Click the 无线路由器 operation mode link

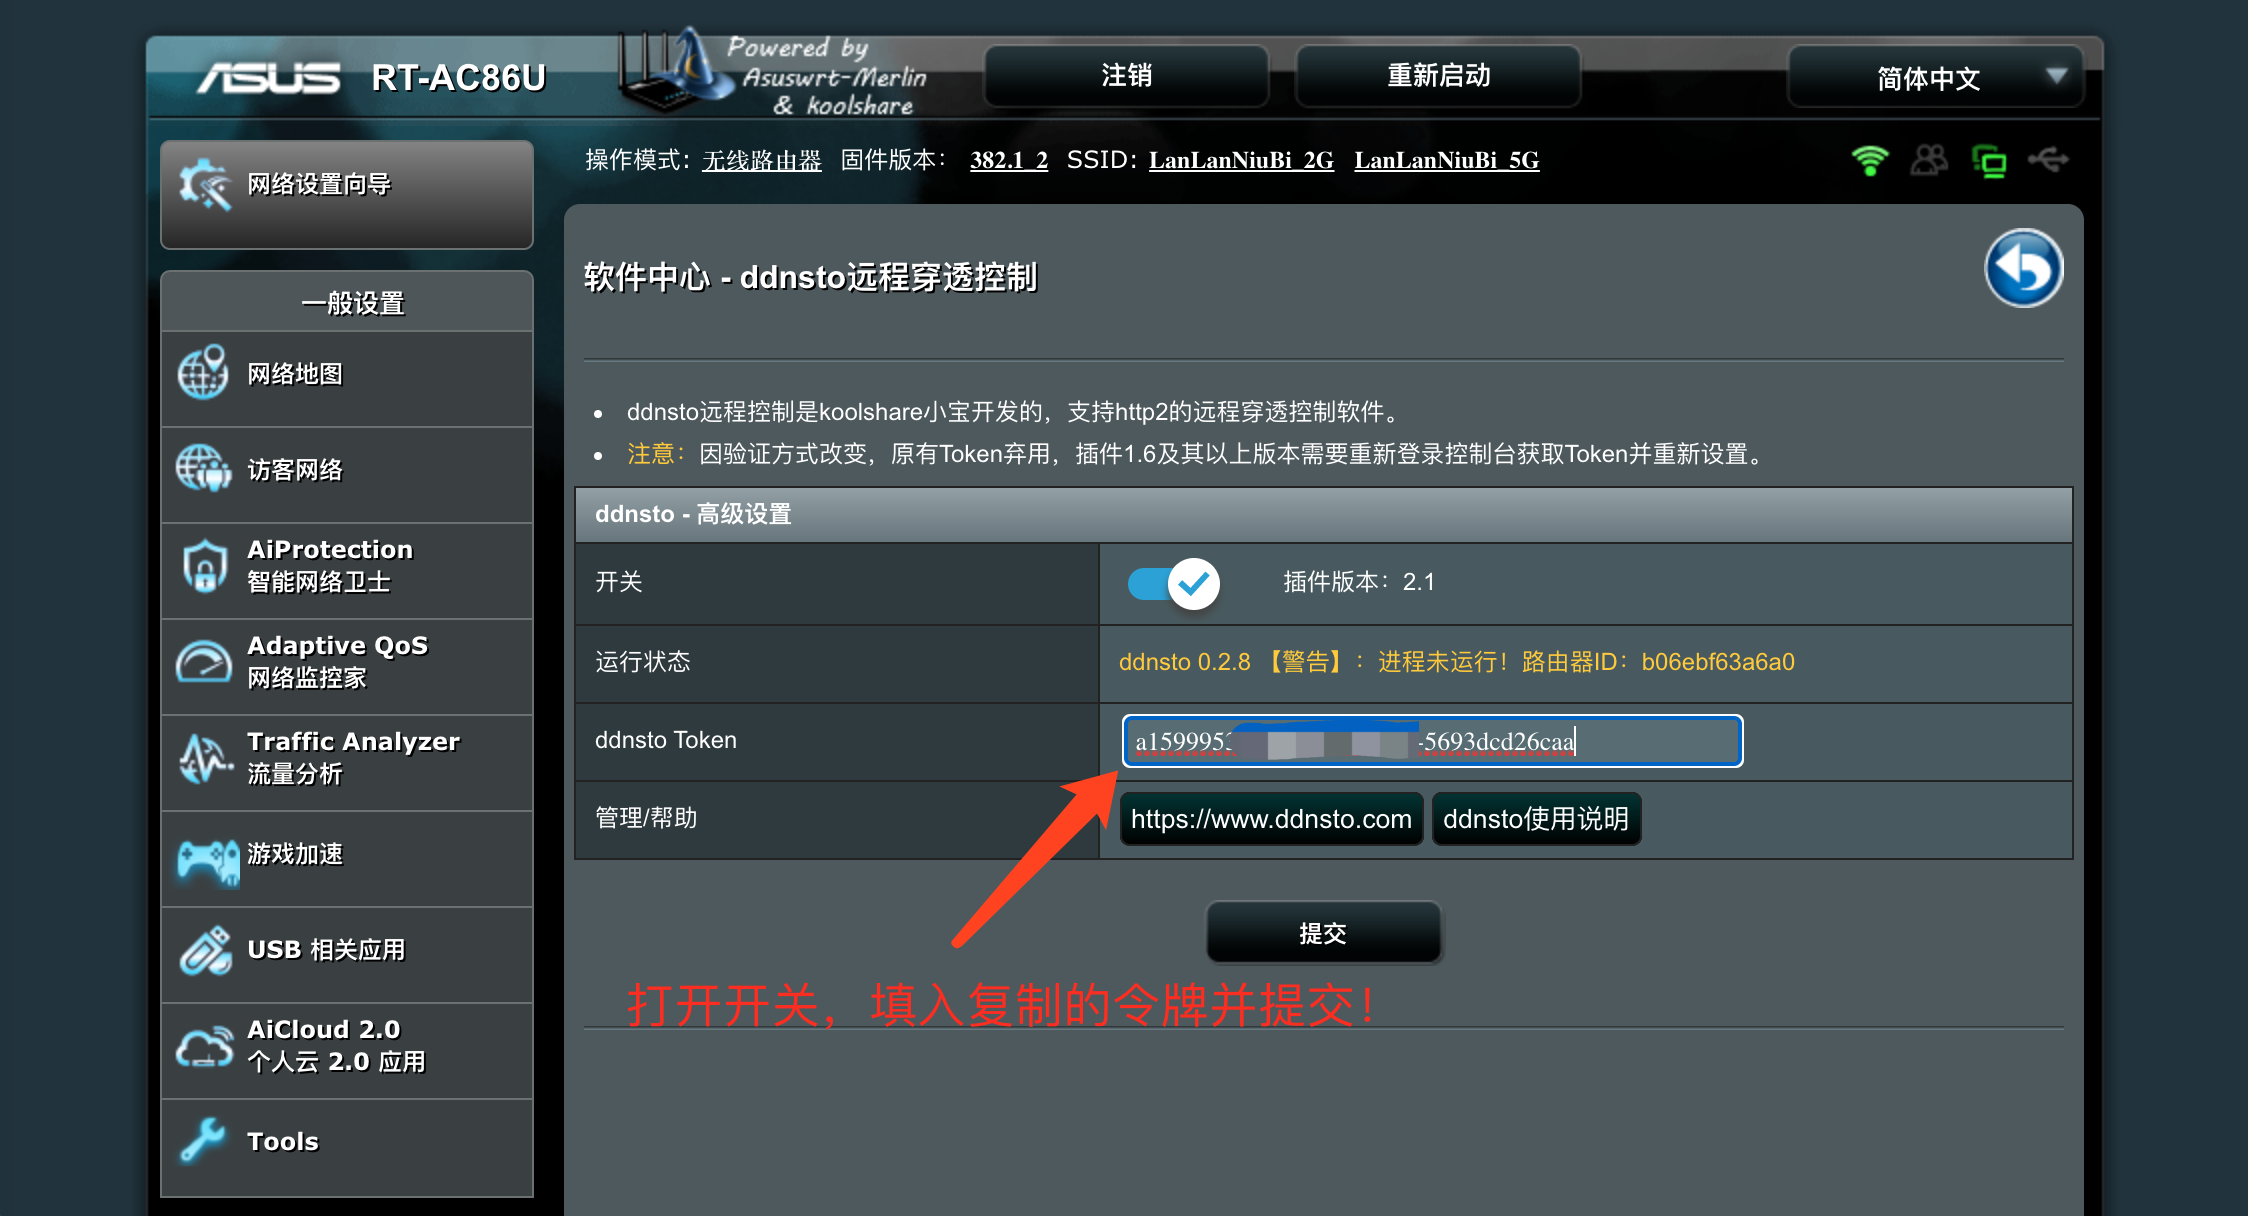(762, 161)
